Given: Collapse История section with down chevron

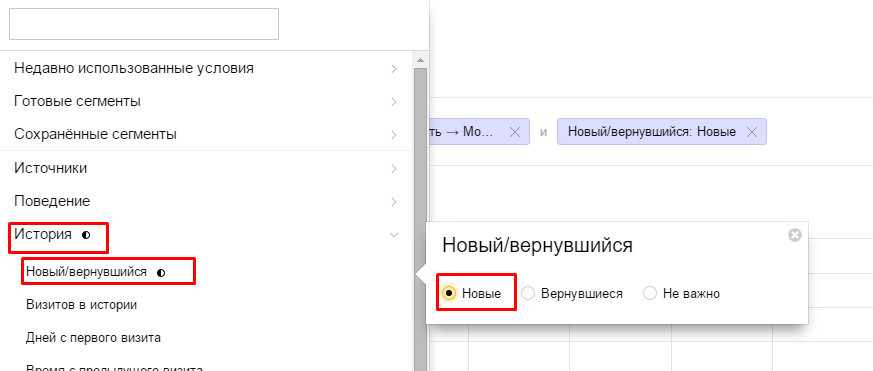Looking at the screenshot, I should click(x=394, y=235).
